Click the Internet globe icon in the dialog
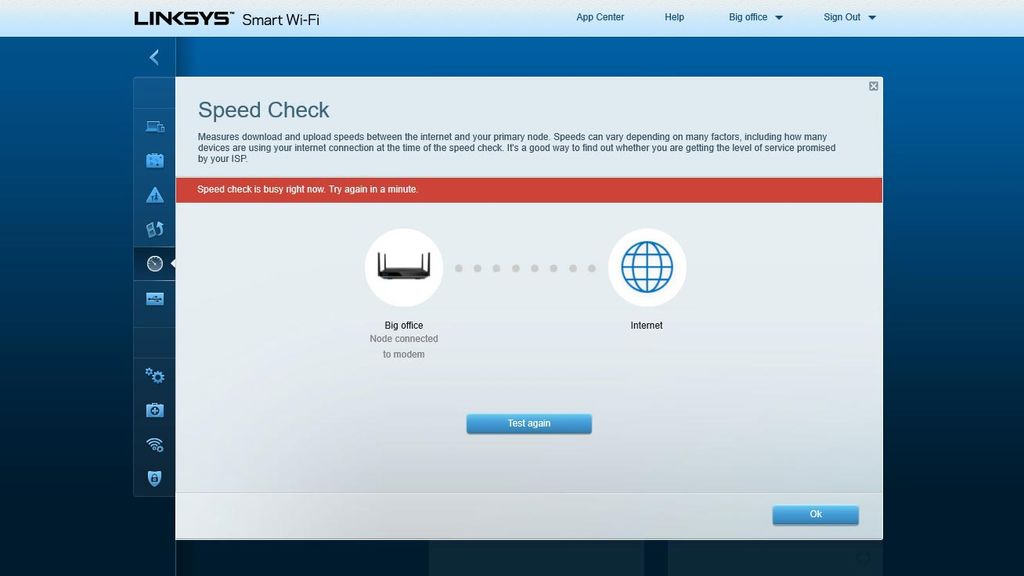This screenshot has height=576, width=1024. pos(647,267)
